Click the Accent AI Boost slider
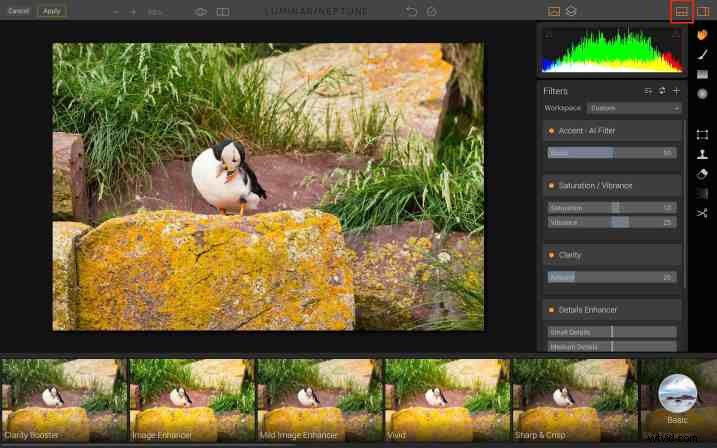This screenshot has height=448, width=717. 612,153
